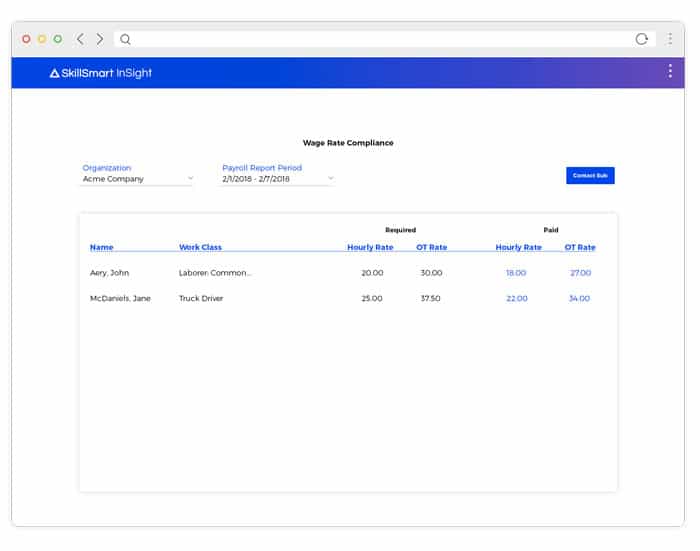Screen dimensions: 700x551
Task: Close window with the red traffic light
Action: [26, 39]
